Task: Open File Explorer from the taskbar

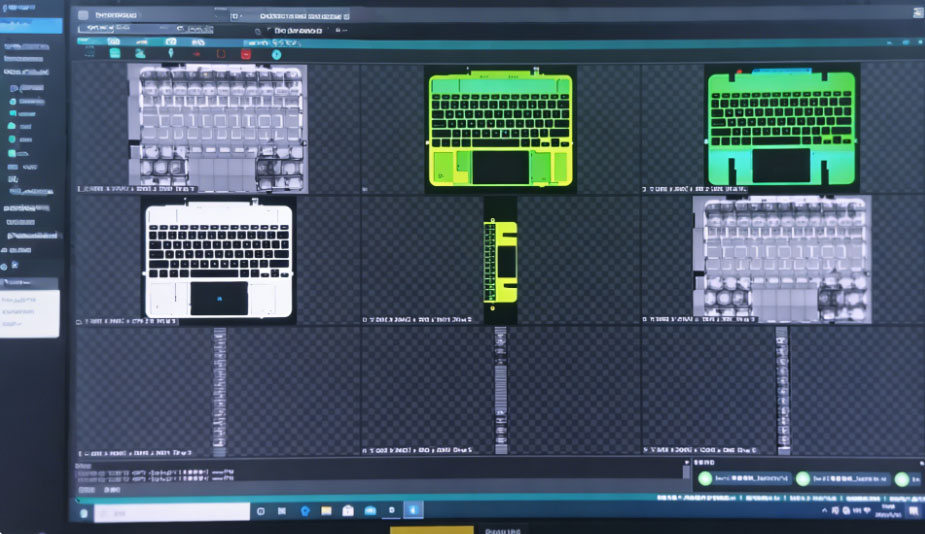Action: [325, 511]
